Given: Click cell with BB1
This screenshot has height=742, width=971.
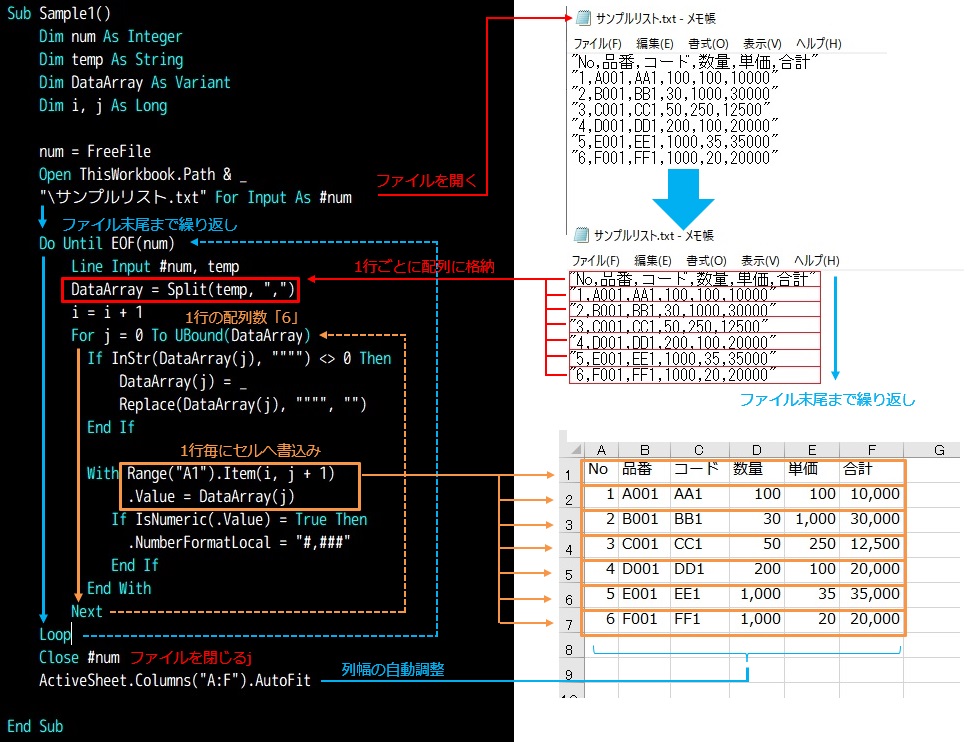Looking at the screenshot, I should (699, 519).
